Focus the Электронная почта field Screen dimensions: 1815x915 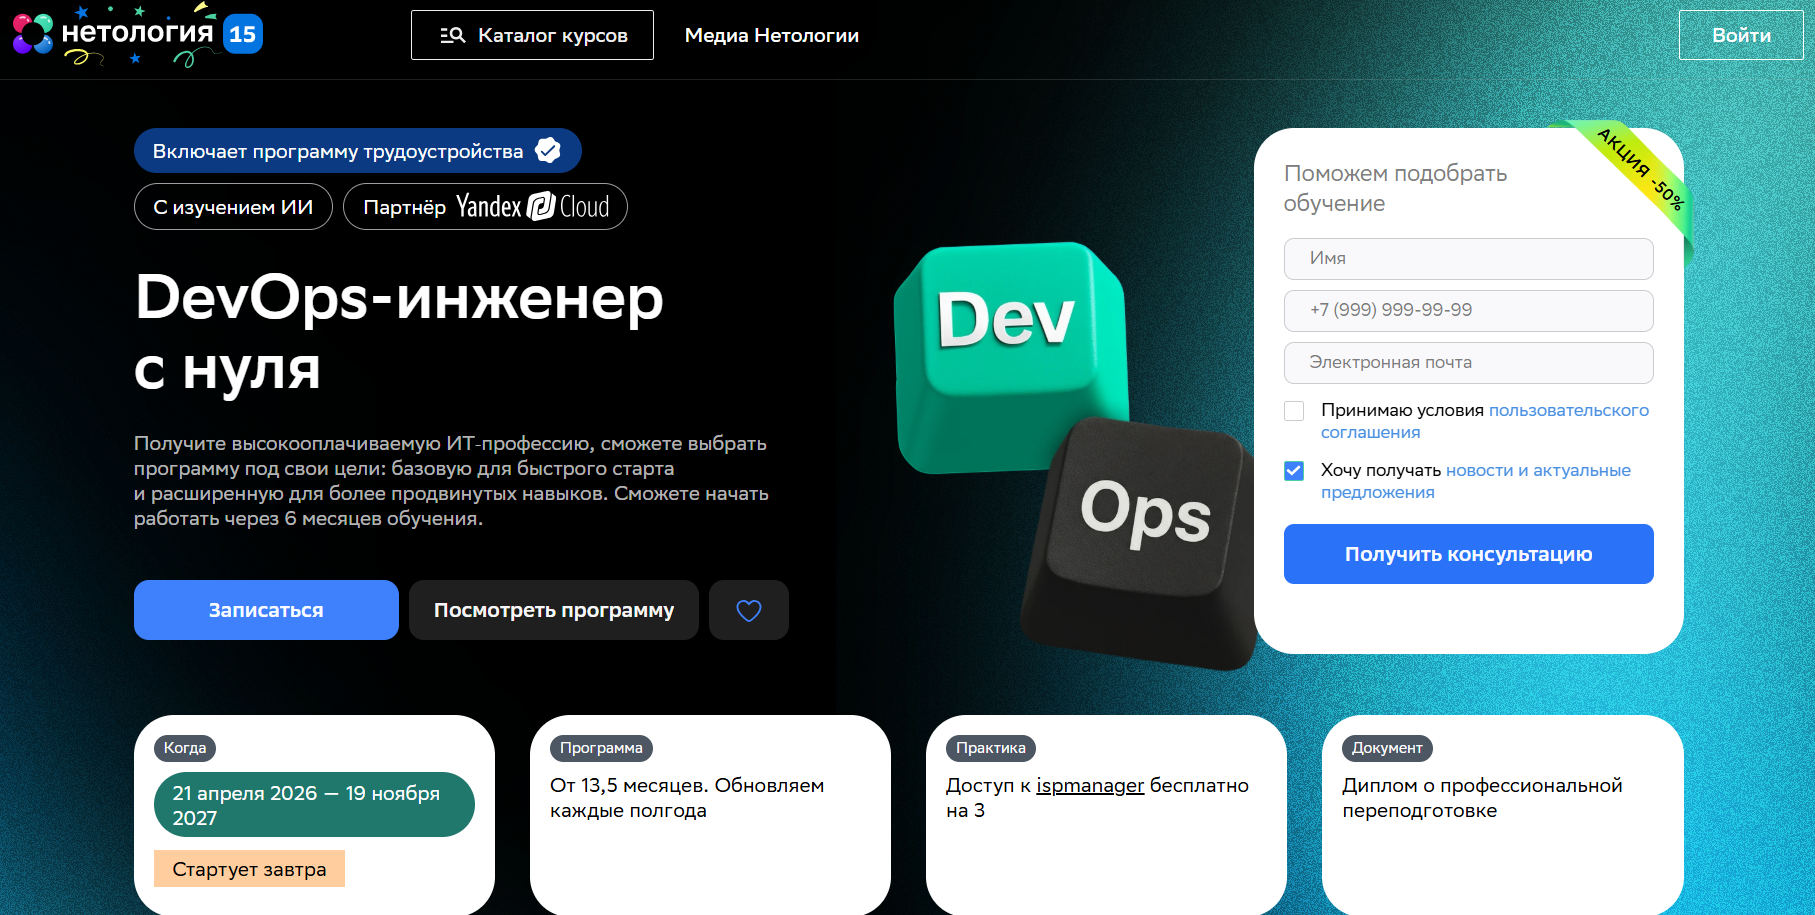1468,363
